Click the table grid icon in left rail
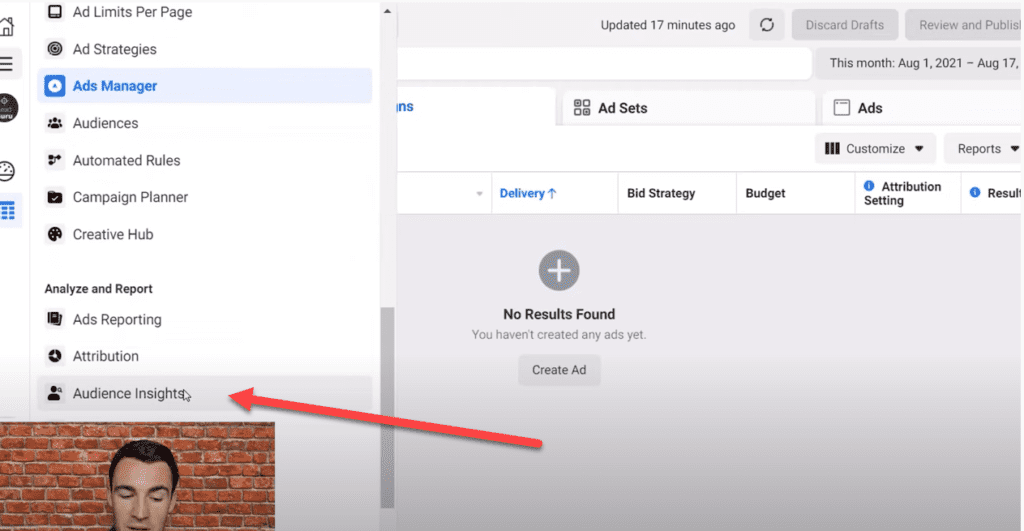Image resolution: width=1024 pixels, height=531 pixels. (8, 210)
